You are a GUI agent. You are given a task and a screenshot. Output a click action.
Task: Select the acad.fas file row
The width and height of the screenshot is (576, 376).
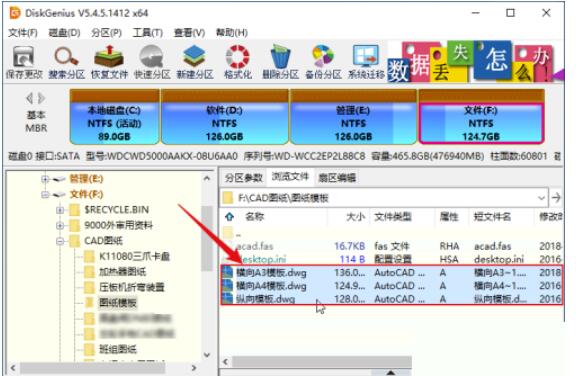click(392, 246)
